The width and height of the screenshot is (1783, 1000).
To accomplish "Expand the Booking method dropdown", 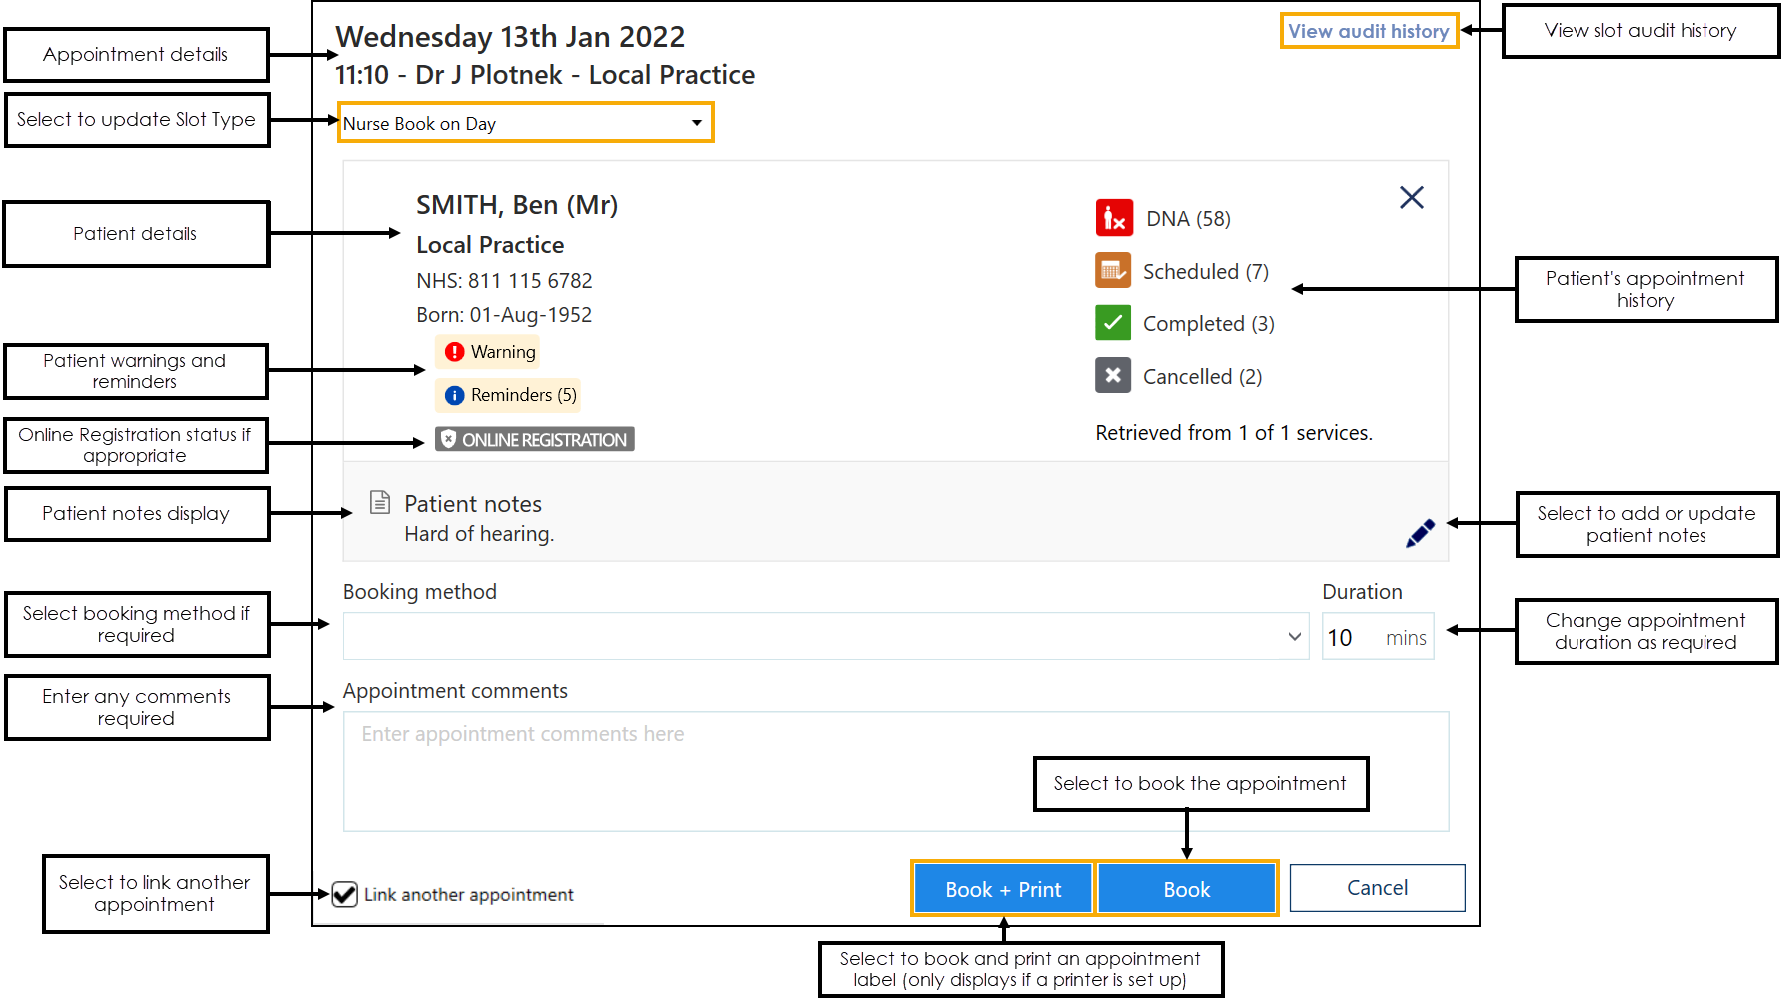I will pyautogui.click(x=825, y=637).
